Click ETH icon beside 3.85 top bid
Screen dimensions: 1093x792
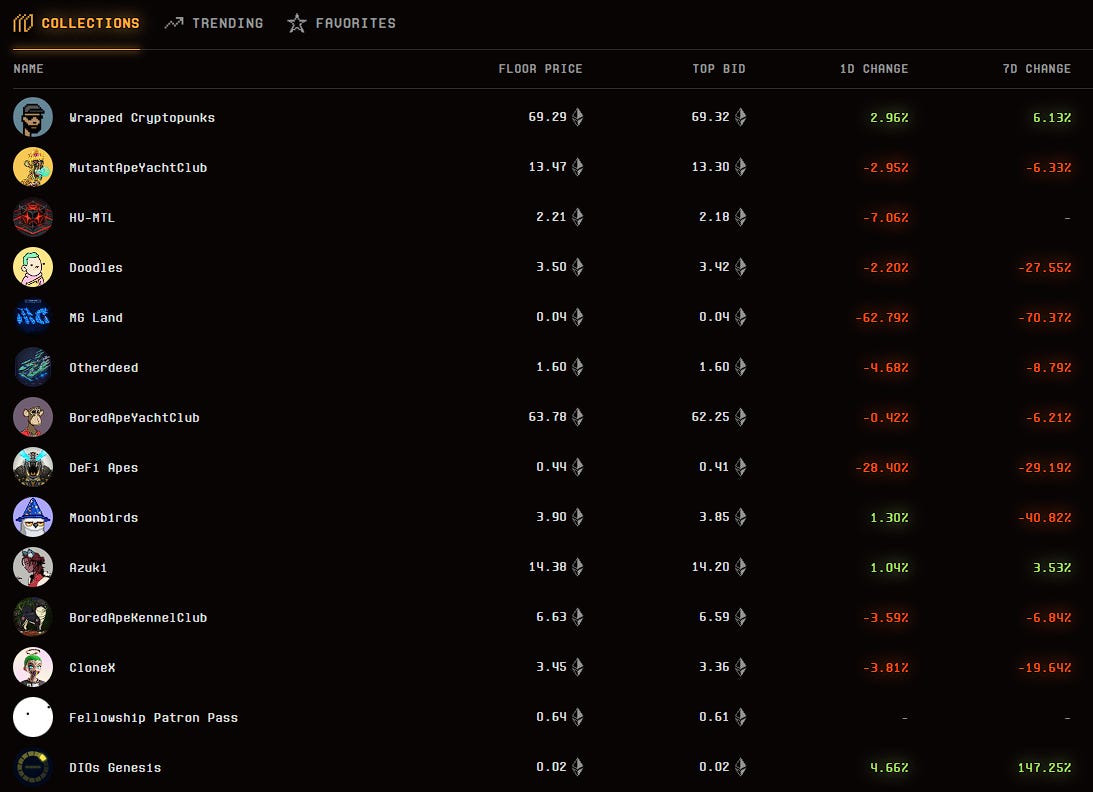point(740,517)
